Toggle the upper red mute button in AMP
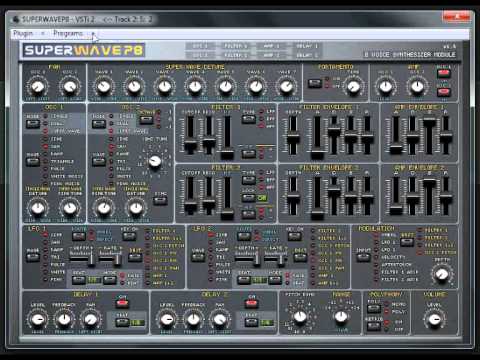Image resolution: width=480 pixels, height=360 pixels. [x=443, y=73]
